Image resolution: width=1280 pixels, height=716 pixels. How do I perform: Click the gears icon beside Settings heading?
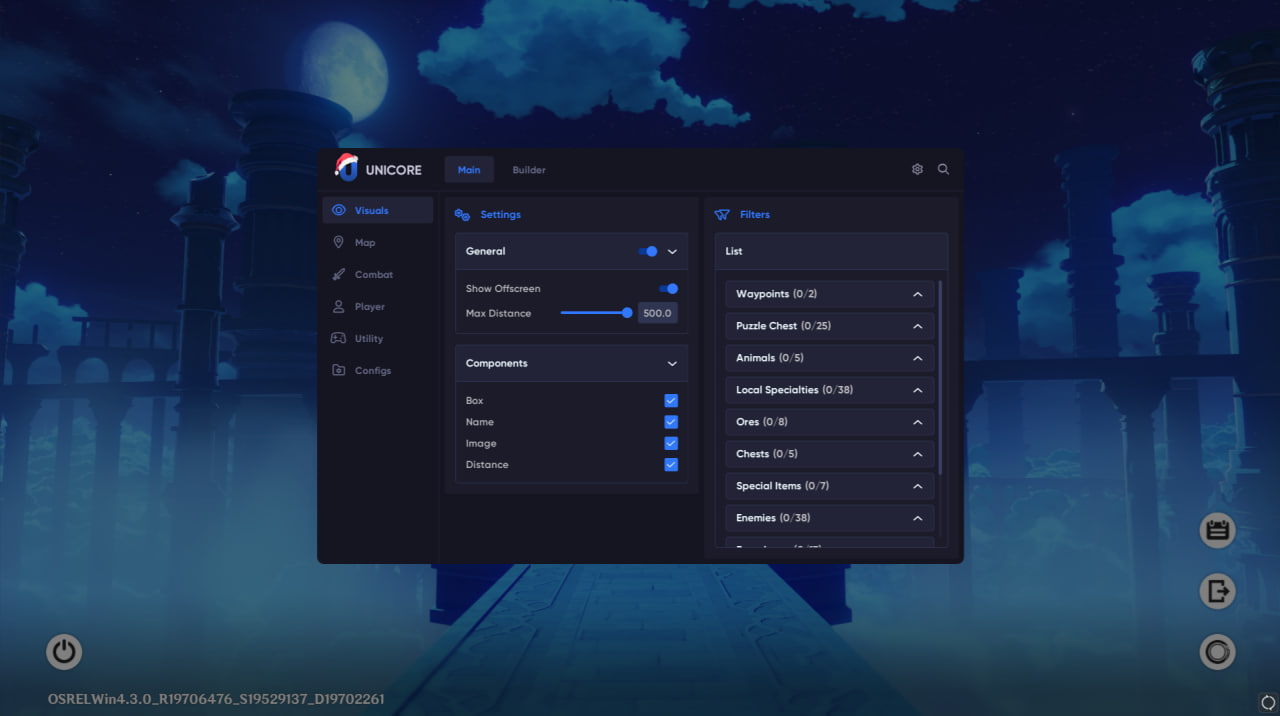[462, 215]
